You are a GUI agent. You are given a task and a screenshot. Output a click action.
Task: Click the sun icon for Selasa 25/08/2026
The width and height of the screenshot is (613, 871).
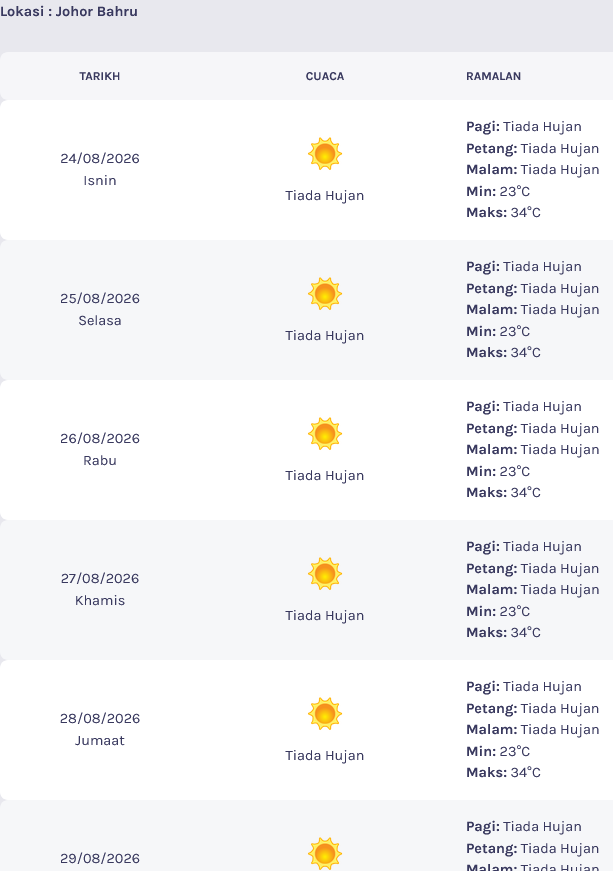pyautogui.click(x=325, y=294)
